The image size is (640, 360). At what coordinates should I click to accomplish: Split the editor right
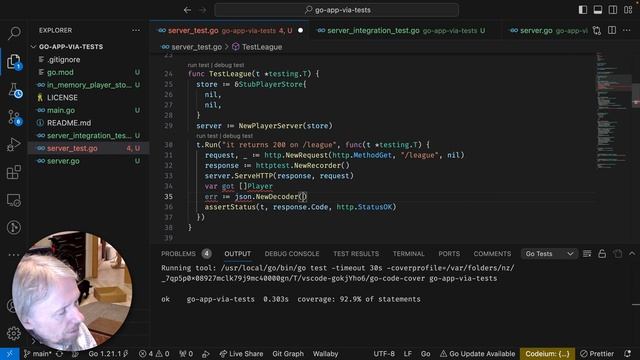[612, 30]
